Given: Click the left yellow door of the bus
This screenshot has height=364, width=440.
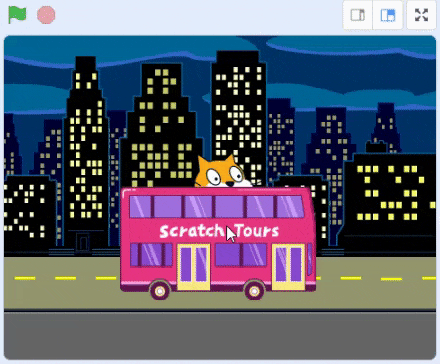Looking at the screenshot, I should coord(194,267).
